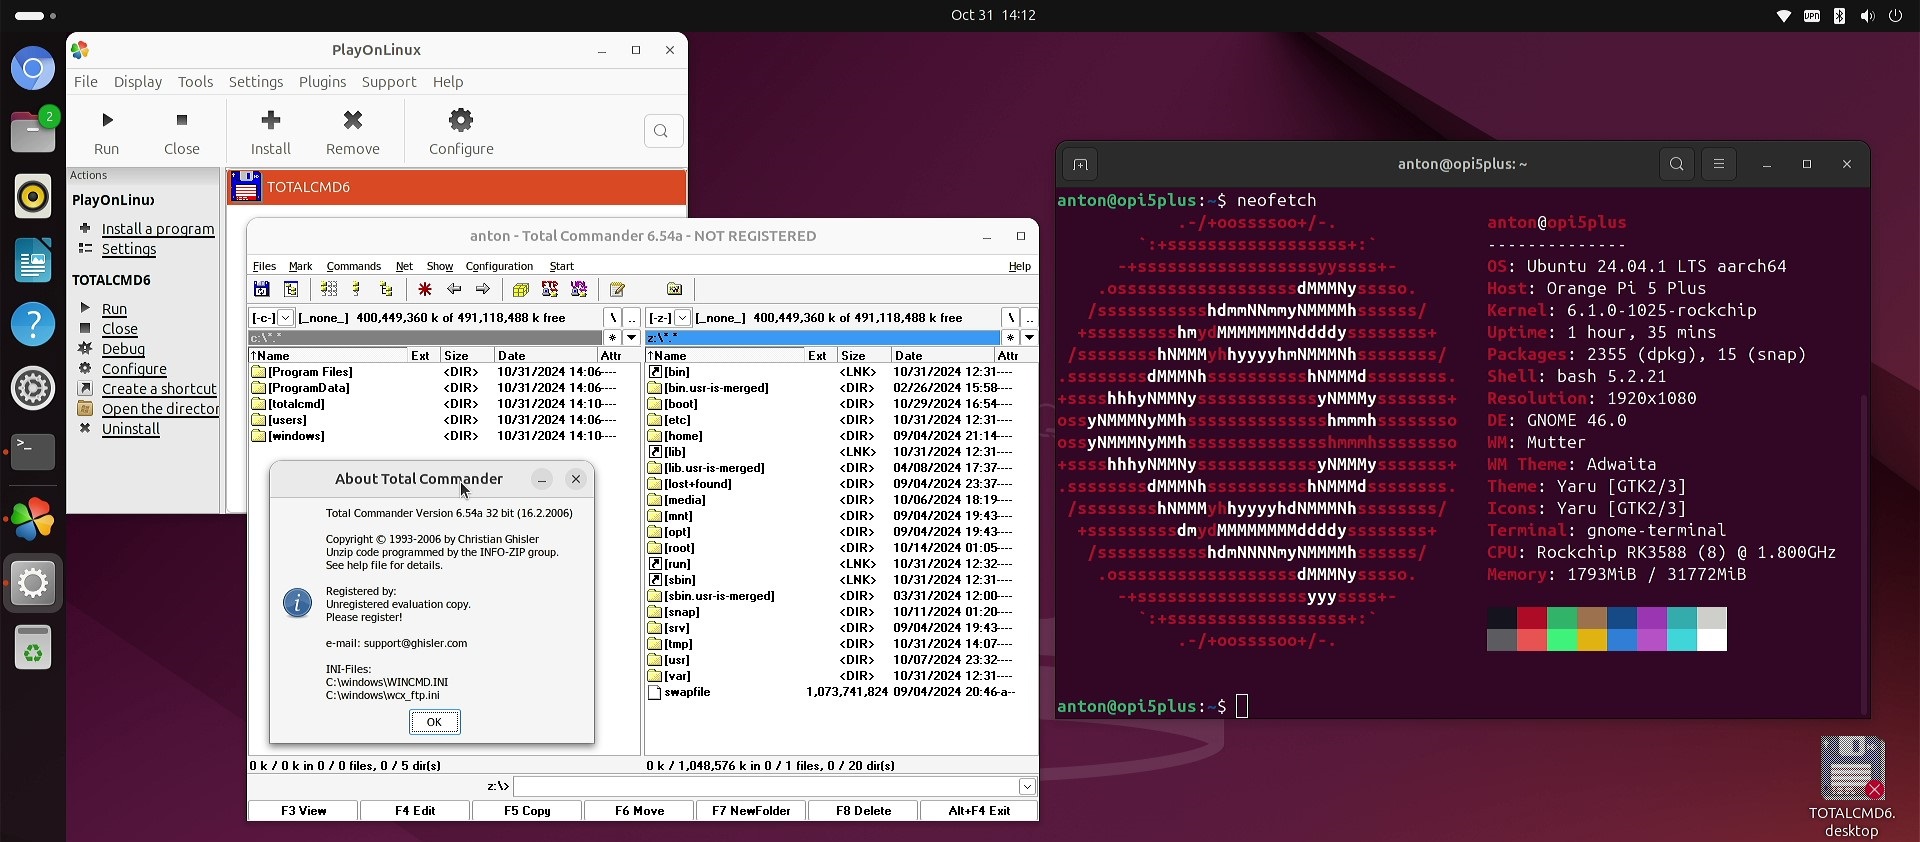Open the Plugins menu in PlayOnLinux
1920x842 pixels.
point(322,82)
